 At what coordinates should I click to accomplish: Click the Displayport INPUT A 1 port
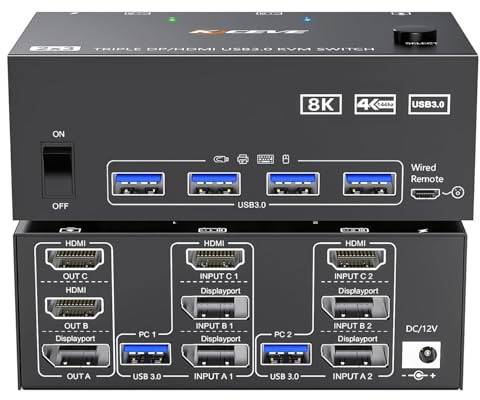pyautogui.click(x=215, y=356)
